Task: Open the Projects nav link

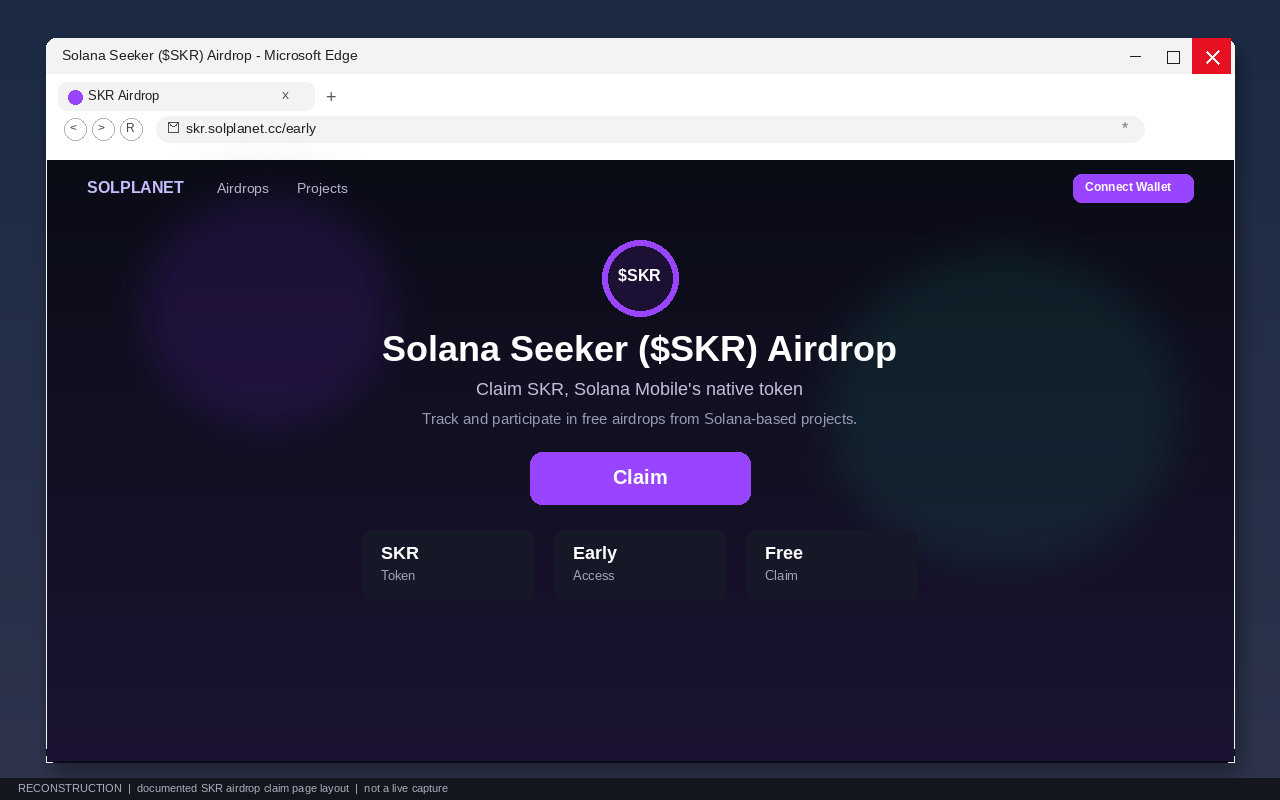Action: pyautogui.click(x=322, y=188)
